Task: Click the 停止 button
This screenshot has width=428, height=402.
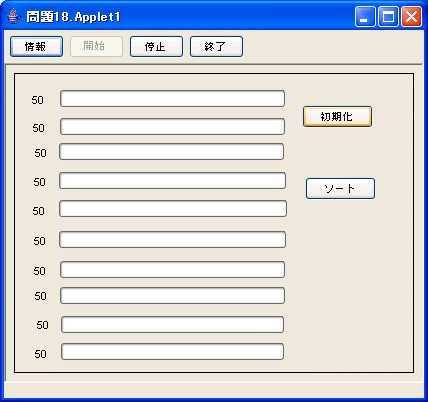Action: tap(156, 47)
